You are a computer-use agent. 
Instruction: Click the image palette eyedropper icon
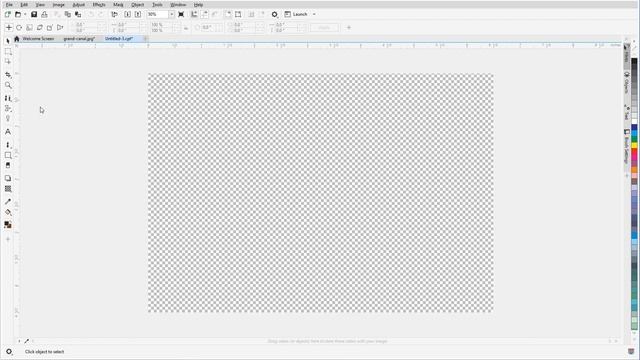coord(27,341)
